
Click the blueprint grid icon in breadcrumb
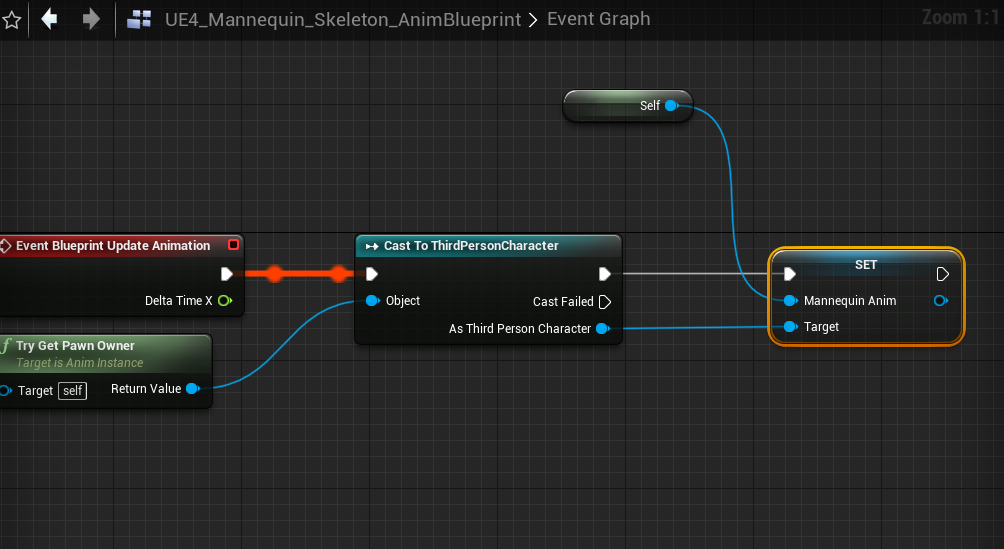pos(139,19)
